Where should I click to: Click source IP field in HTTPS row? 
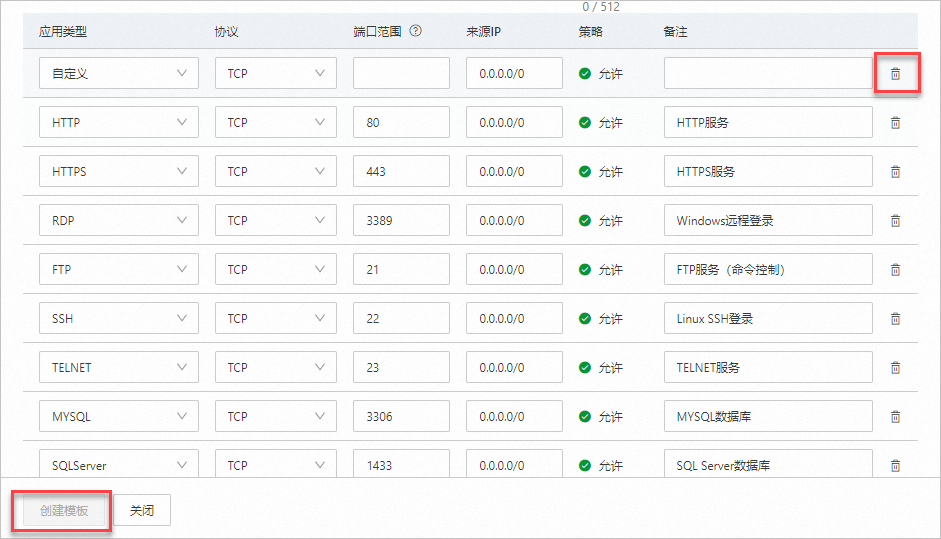tap(514, 172)
